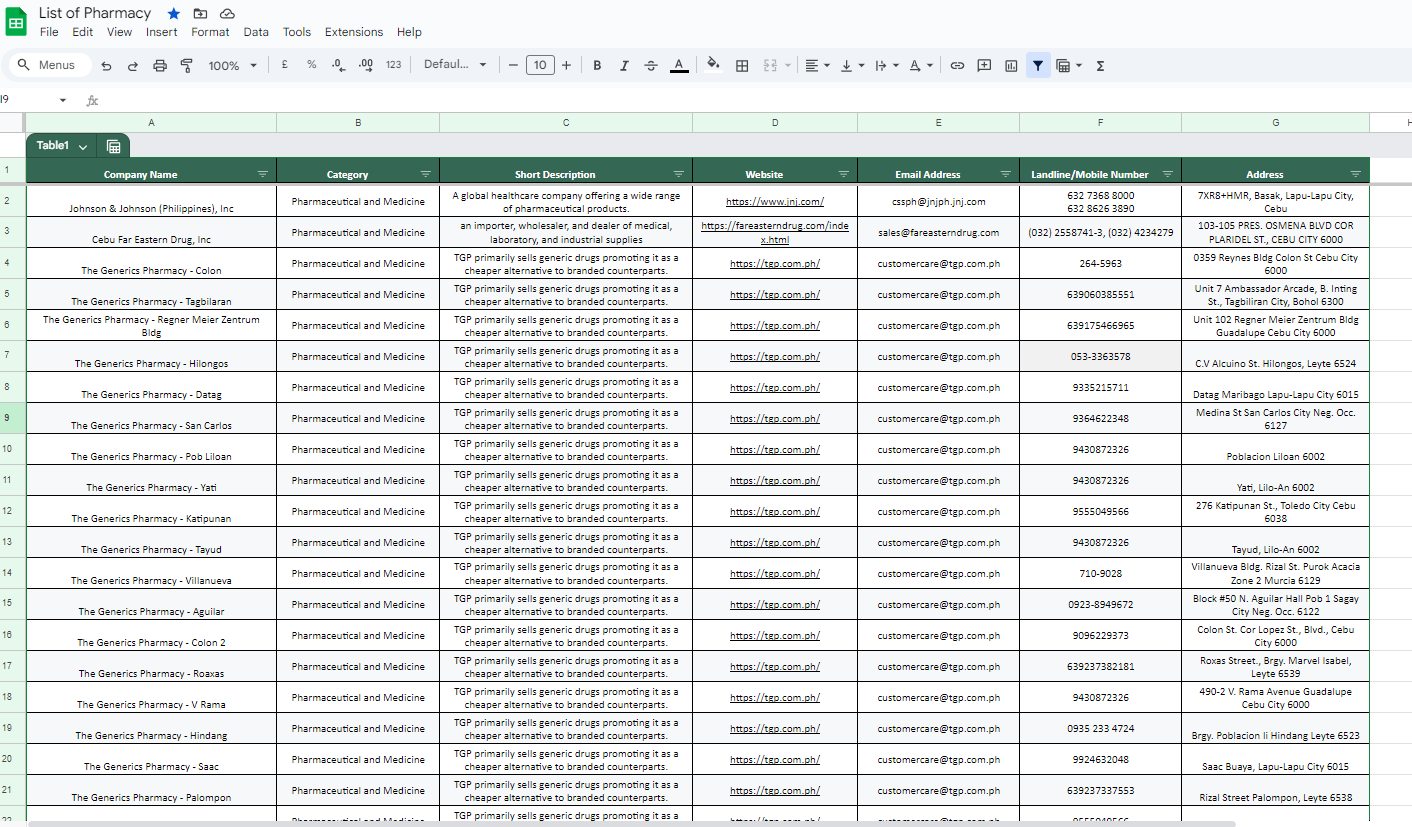Open the fill color picker

point(713,65)
